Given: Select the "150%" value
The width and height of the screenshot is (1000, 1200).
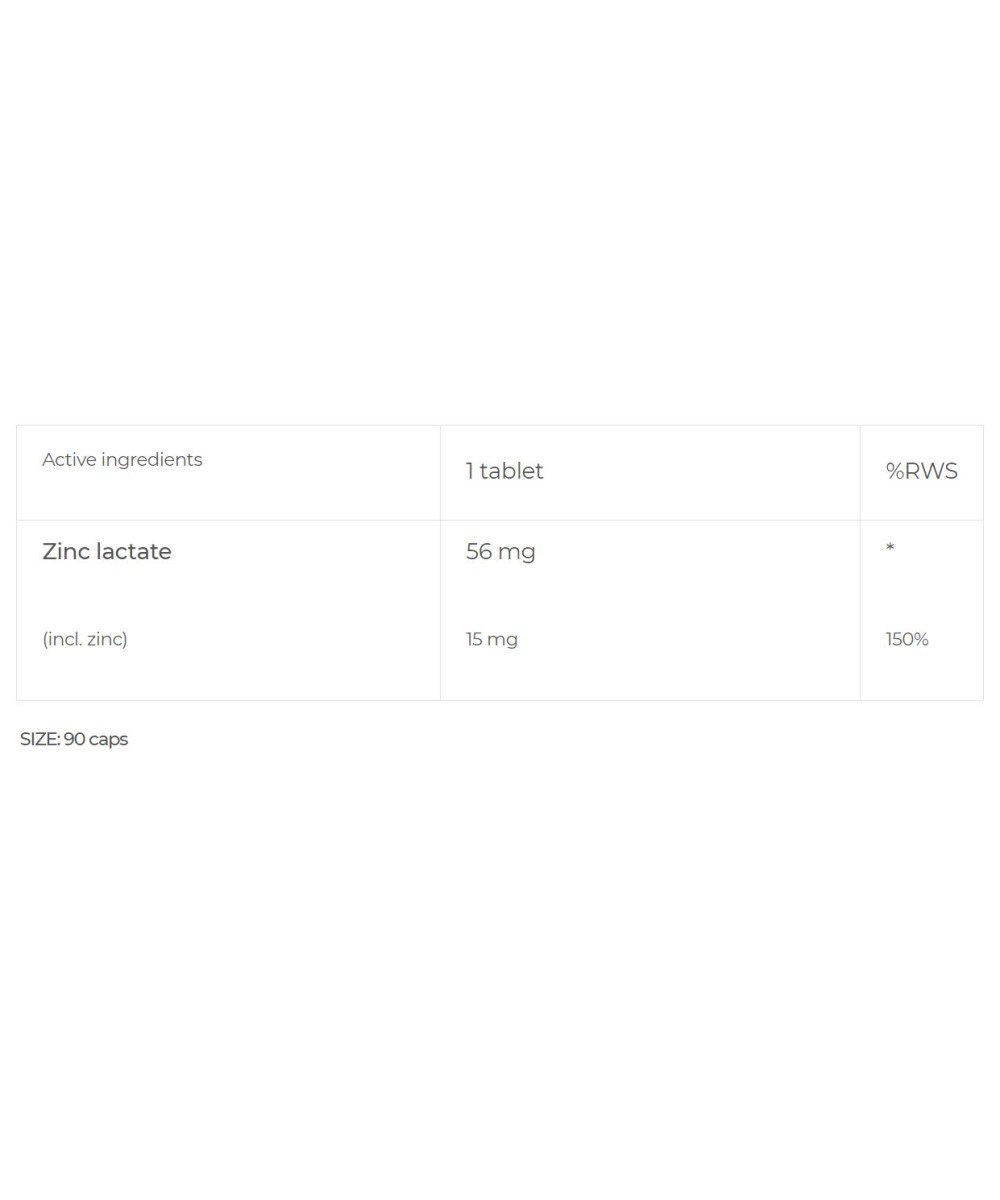Looking at the screenshot, I should [x=907, y=639].
